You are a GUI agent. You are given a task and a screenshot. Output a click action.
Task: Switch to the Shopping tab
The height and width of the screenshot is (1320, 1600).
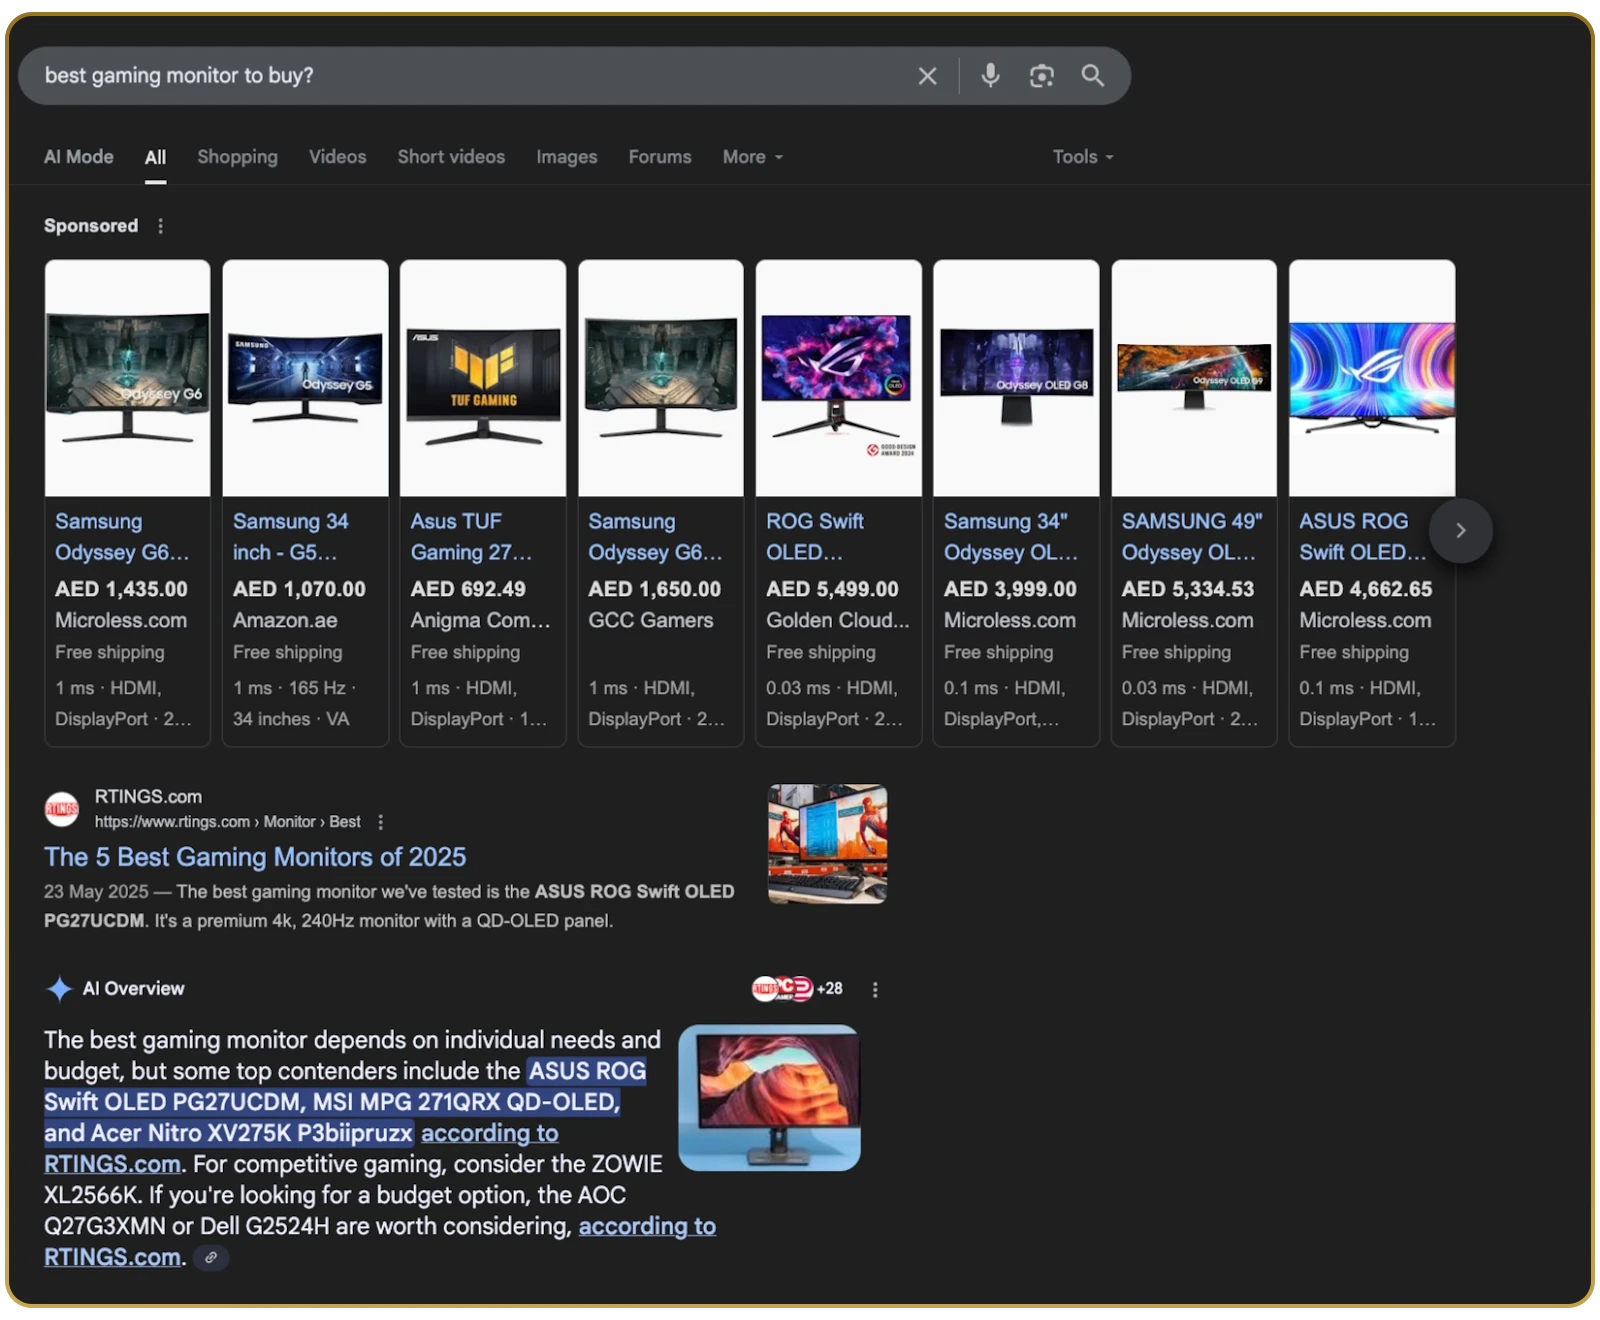click(237, 157)
